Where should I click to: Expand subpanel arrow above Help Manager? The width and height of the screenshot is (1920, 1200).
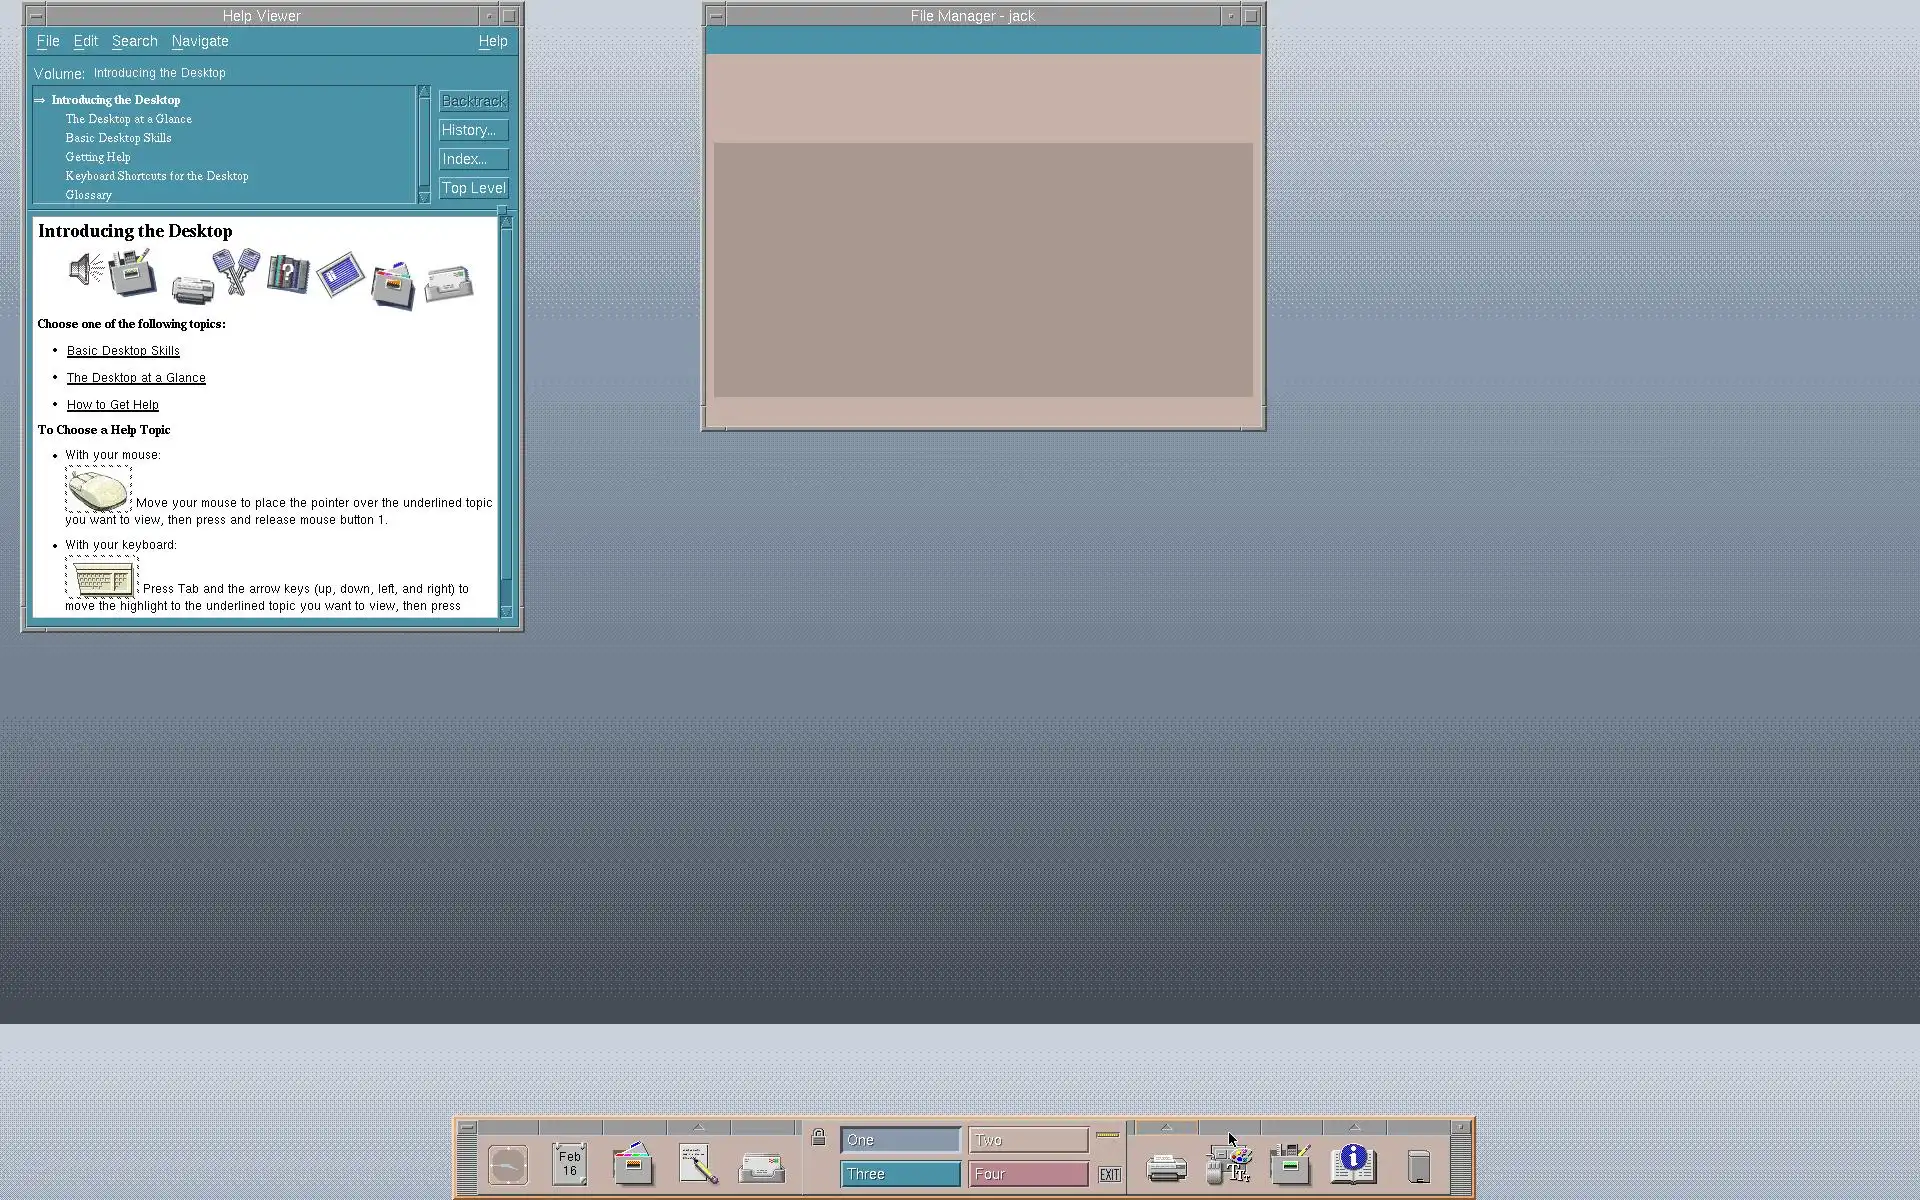pos(1354,1128)
